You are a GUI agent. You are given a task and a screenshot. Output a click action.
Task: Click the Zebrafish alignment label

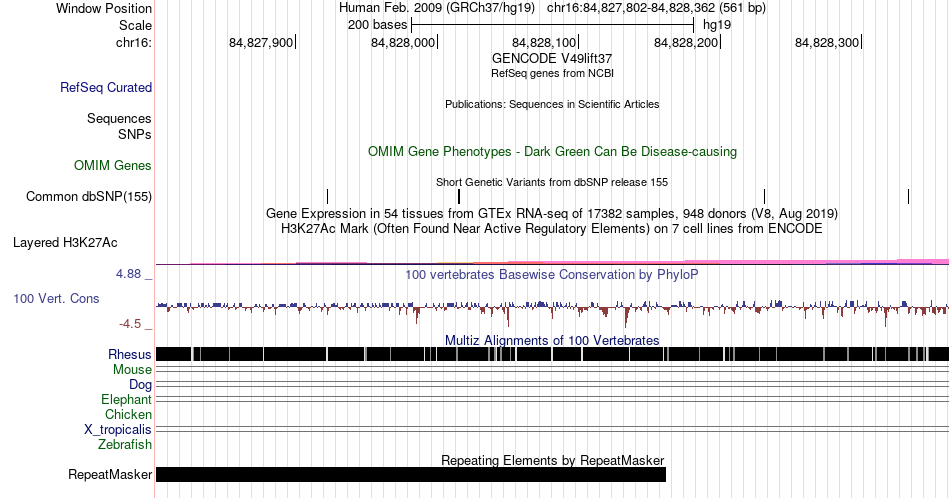125,444
